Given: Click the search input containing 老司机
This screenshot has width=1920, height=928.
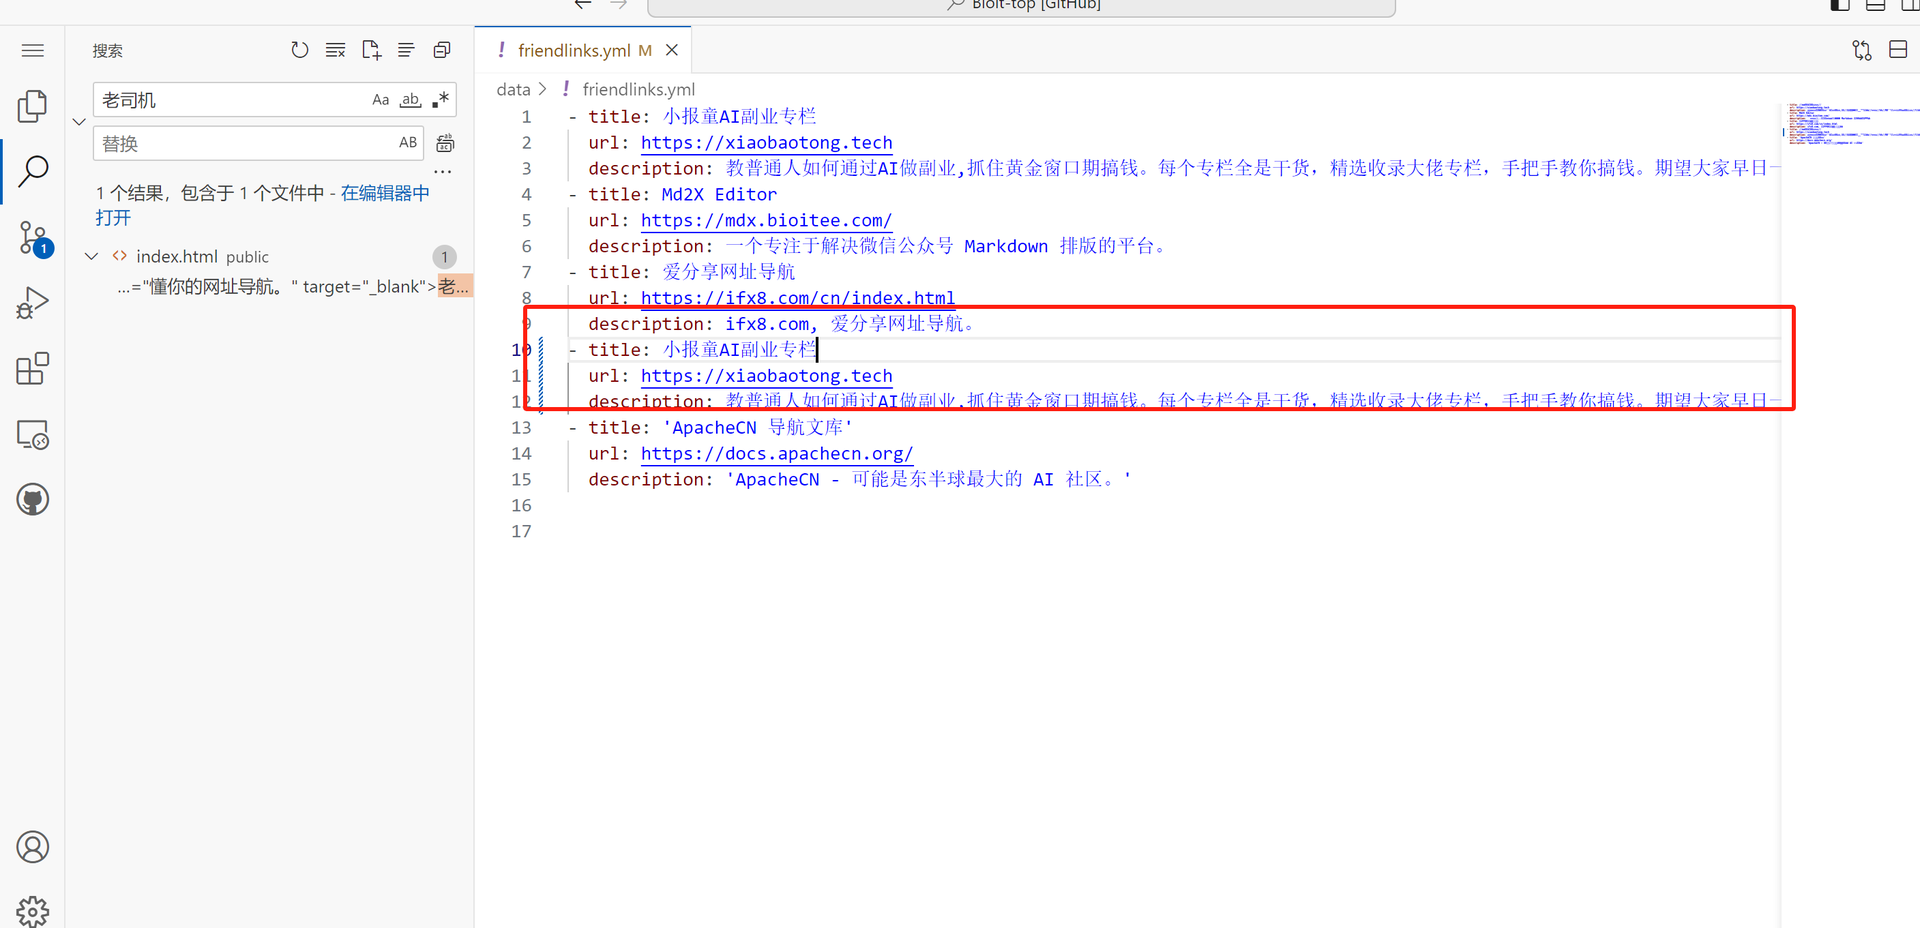Looking at the screenshot, I should [230, 100].
